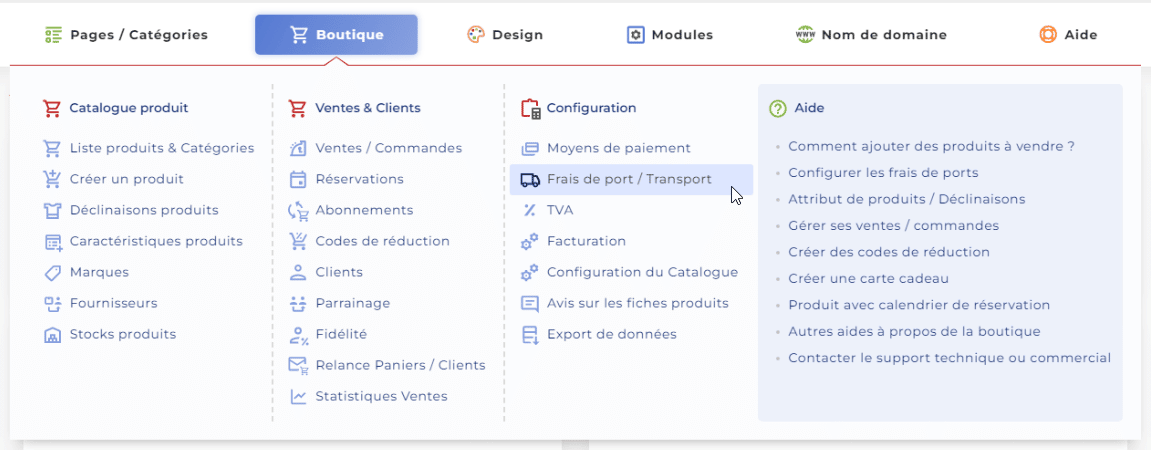Click the credit card icon for Moyens de paiement
The image size is (1151, 450).
[x=530, y=148]
